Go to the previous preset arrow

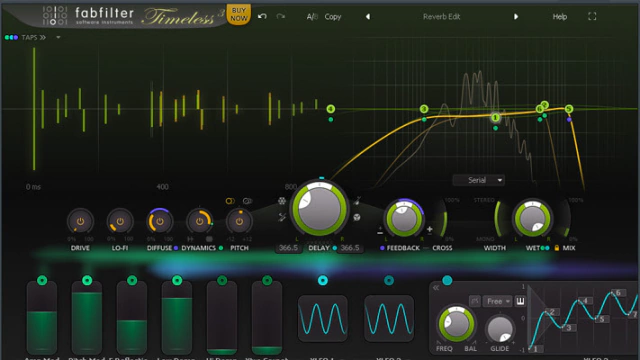(368, 16)
